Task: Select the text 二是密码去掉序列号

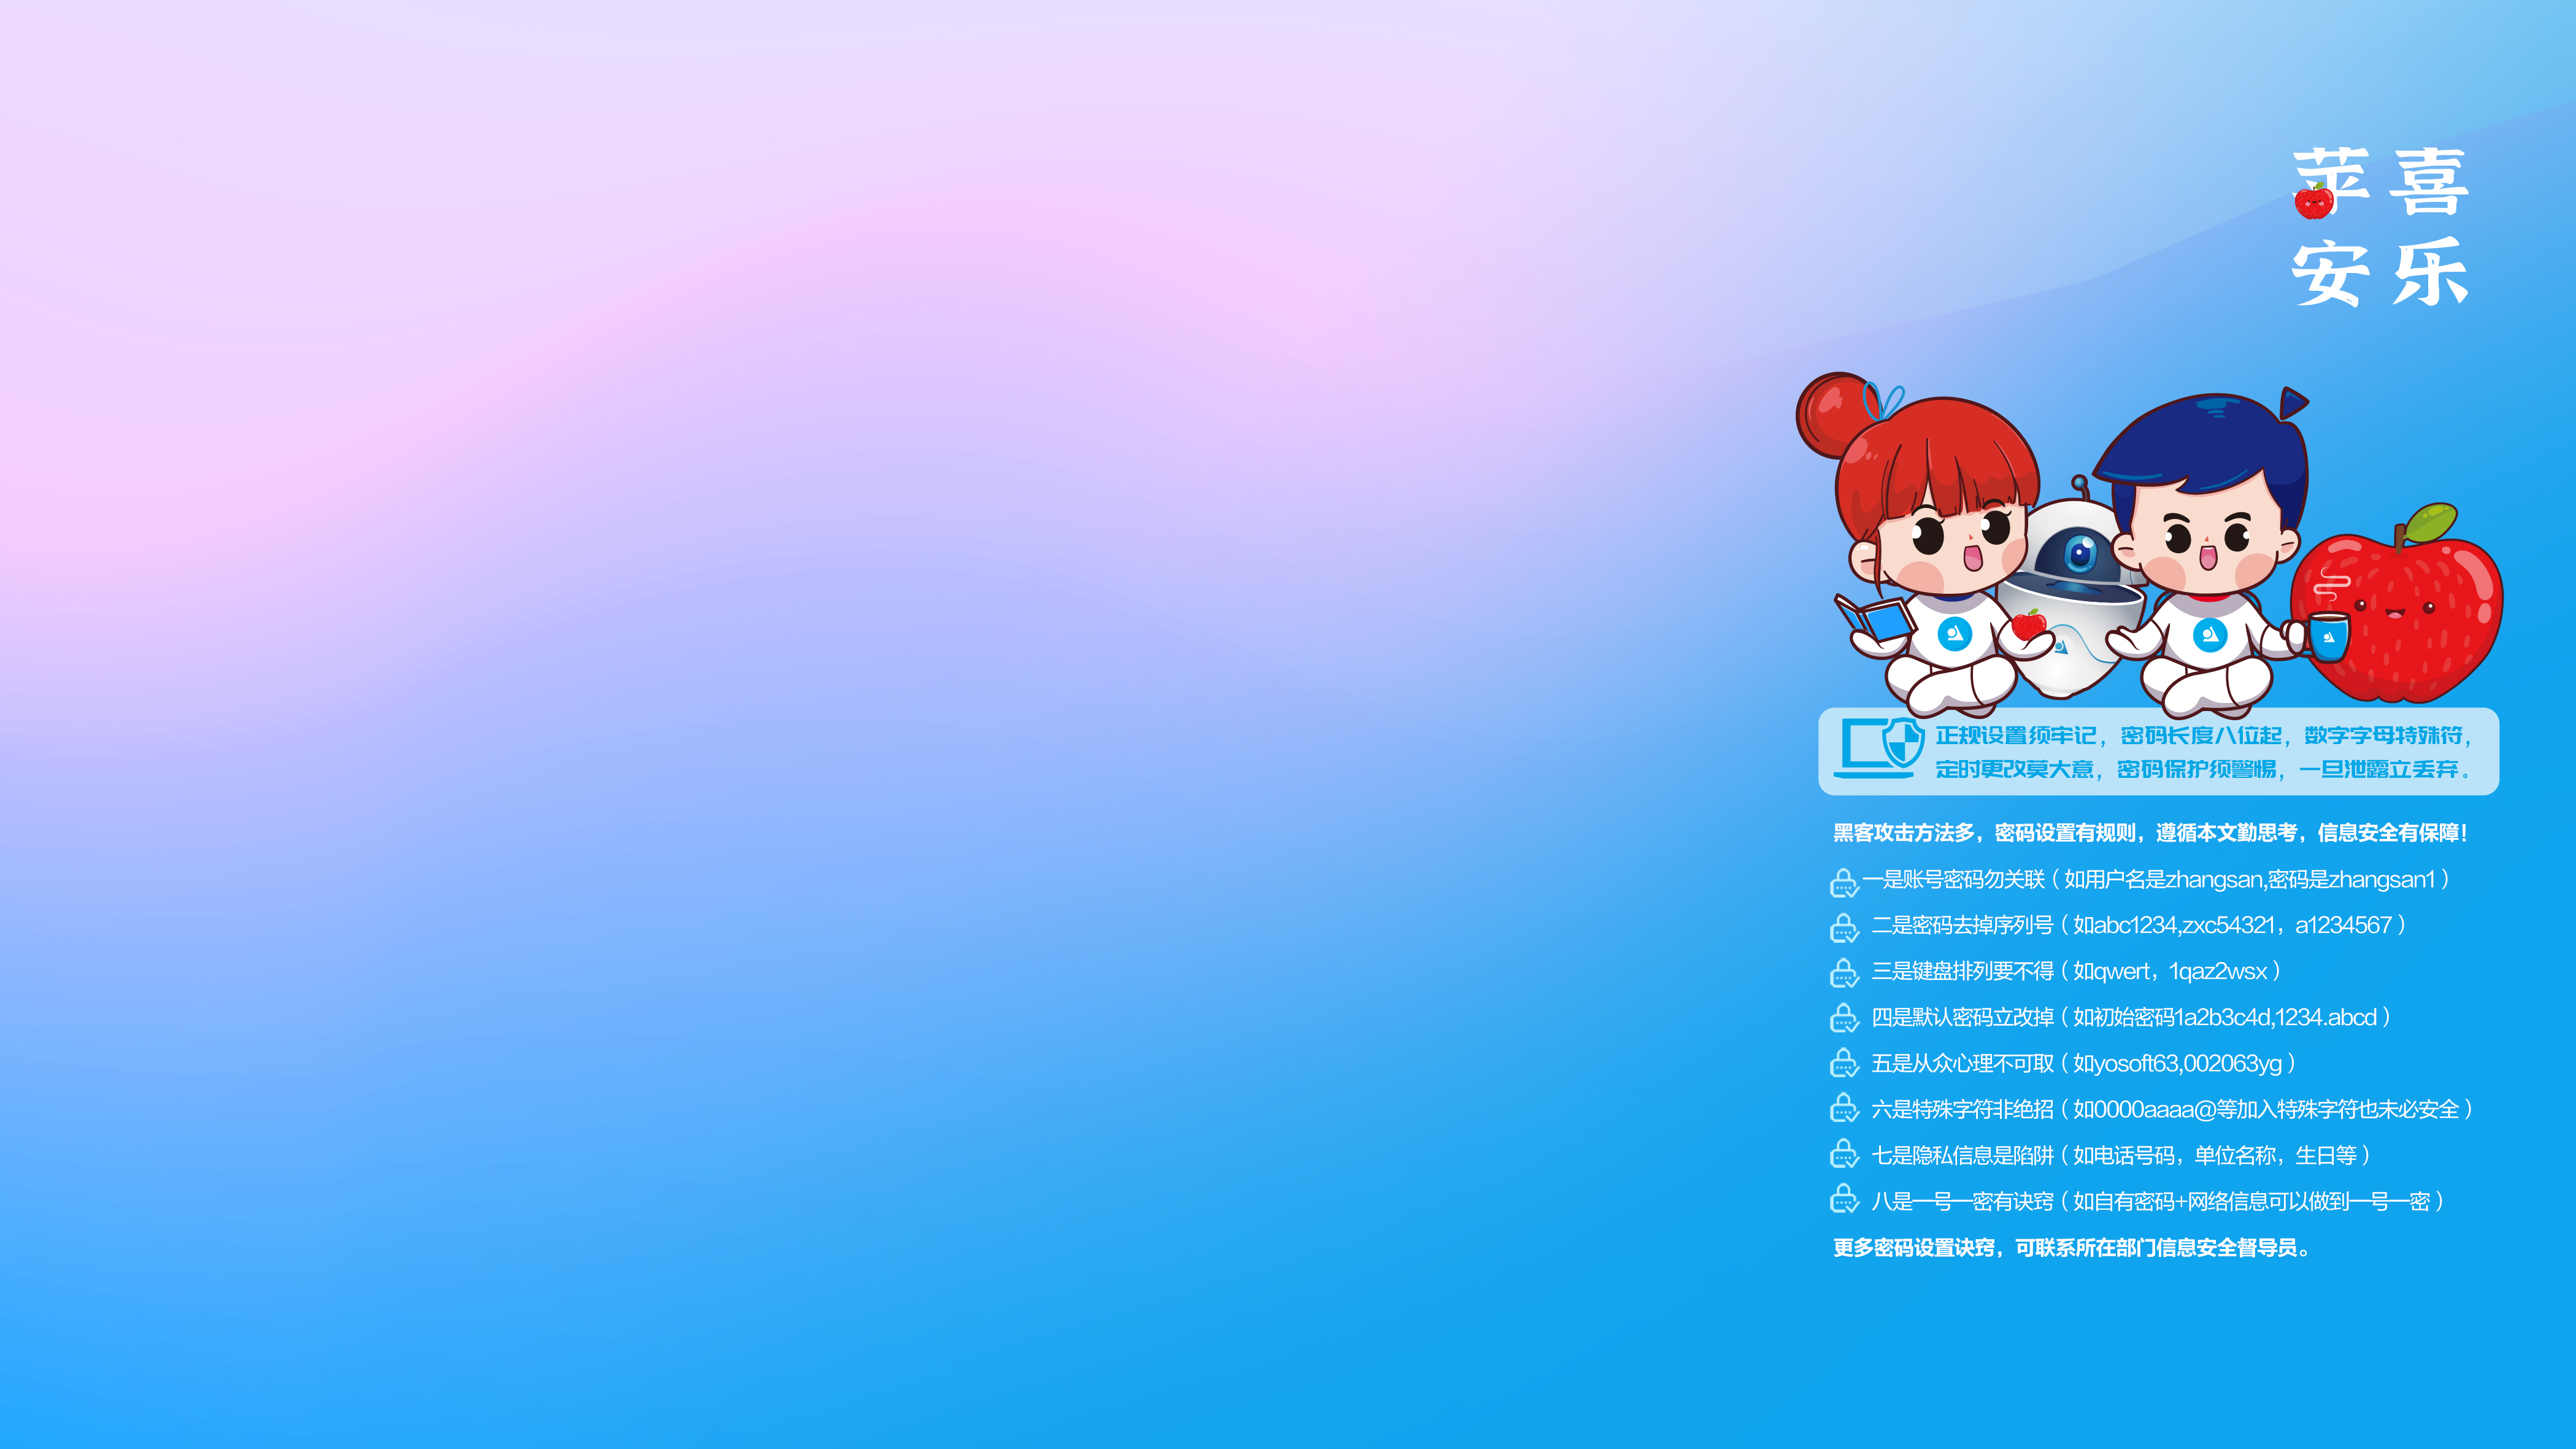Action: (1962, 925)
